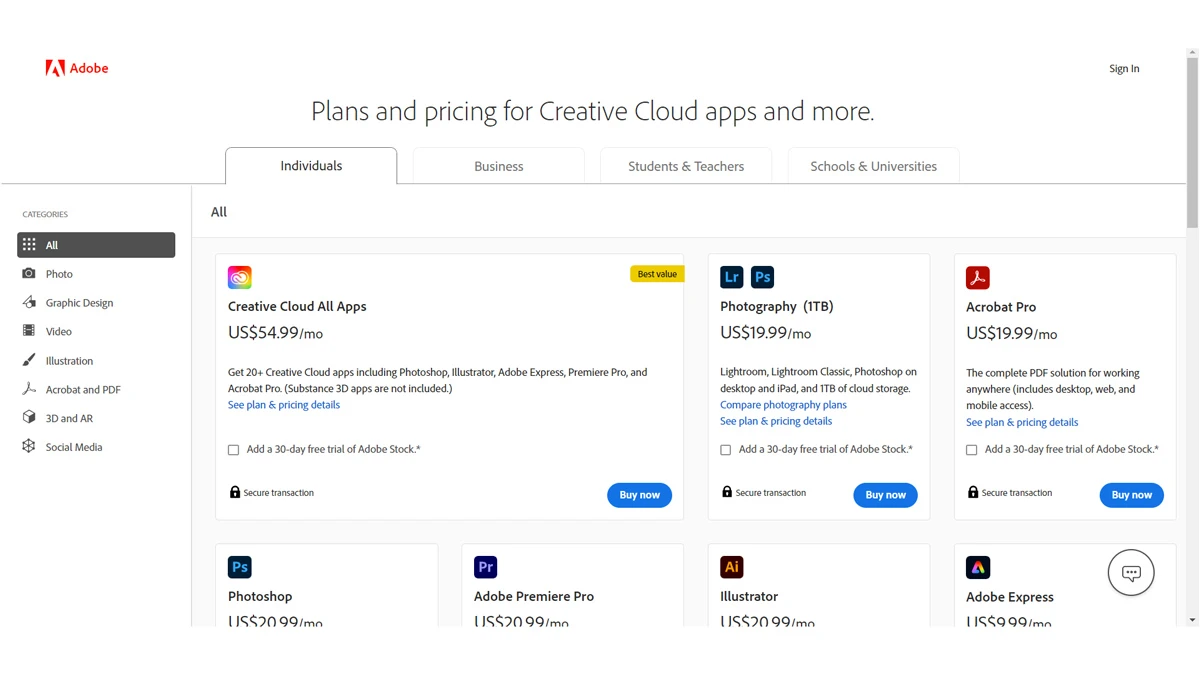Select the 3D and AR category
Image resolution: width=1200 pixels, height=675 pixels.
click(96, 418)
